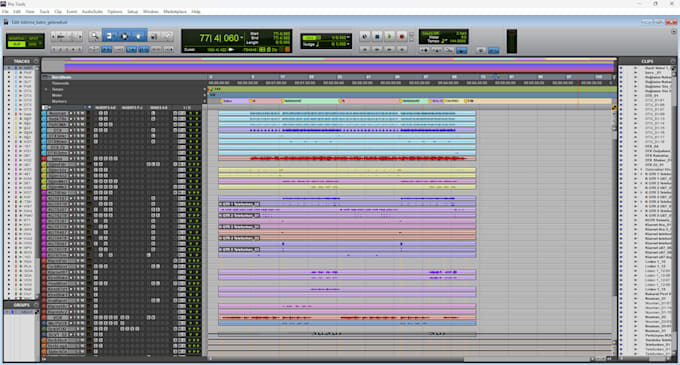Viewport: 680px width, 365px height.
Task: Expand the Tempo ruler editor
Action: click(46, 89)
